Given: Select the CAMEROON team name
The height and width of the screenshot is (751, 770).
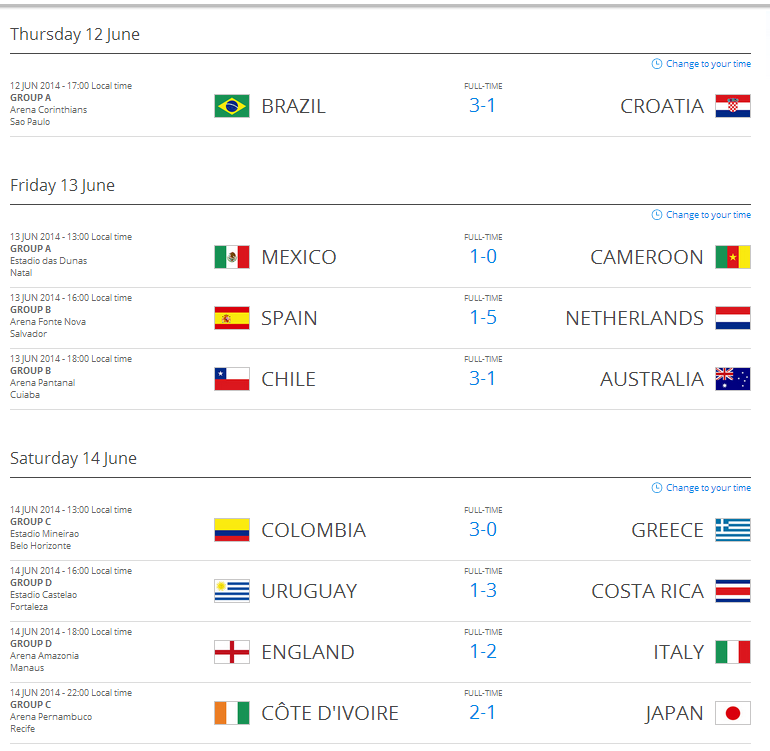Looking at the screenshot, I should [647, 257].
